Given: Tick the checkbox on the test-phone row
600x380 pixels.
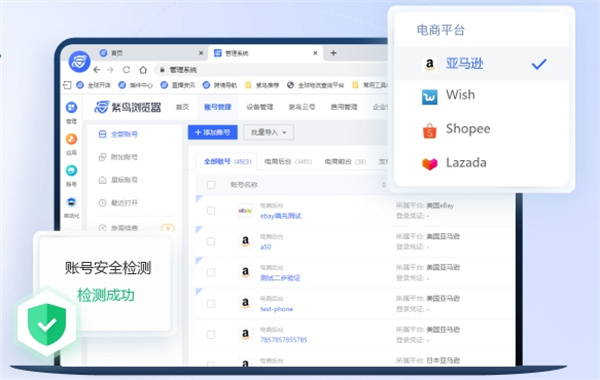Looking at the screenshot, I should pos(211,303).
